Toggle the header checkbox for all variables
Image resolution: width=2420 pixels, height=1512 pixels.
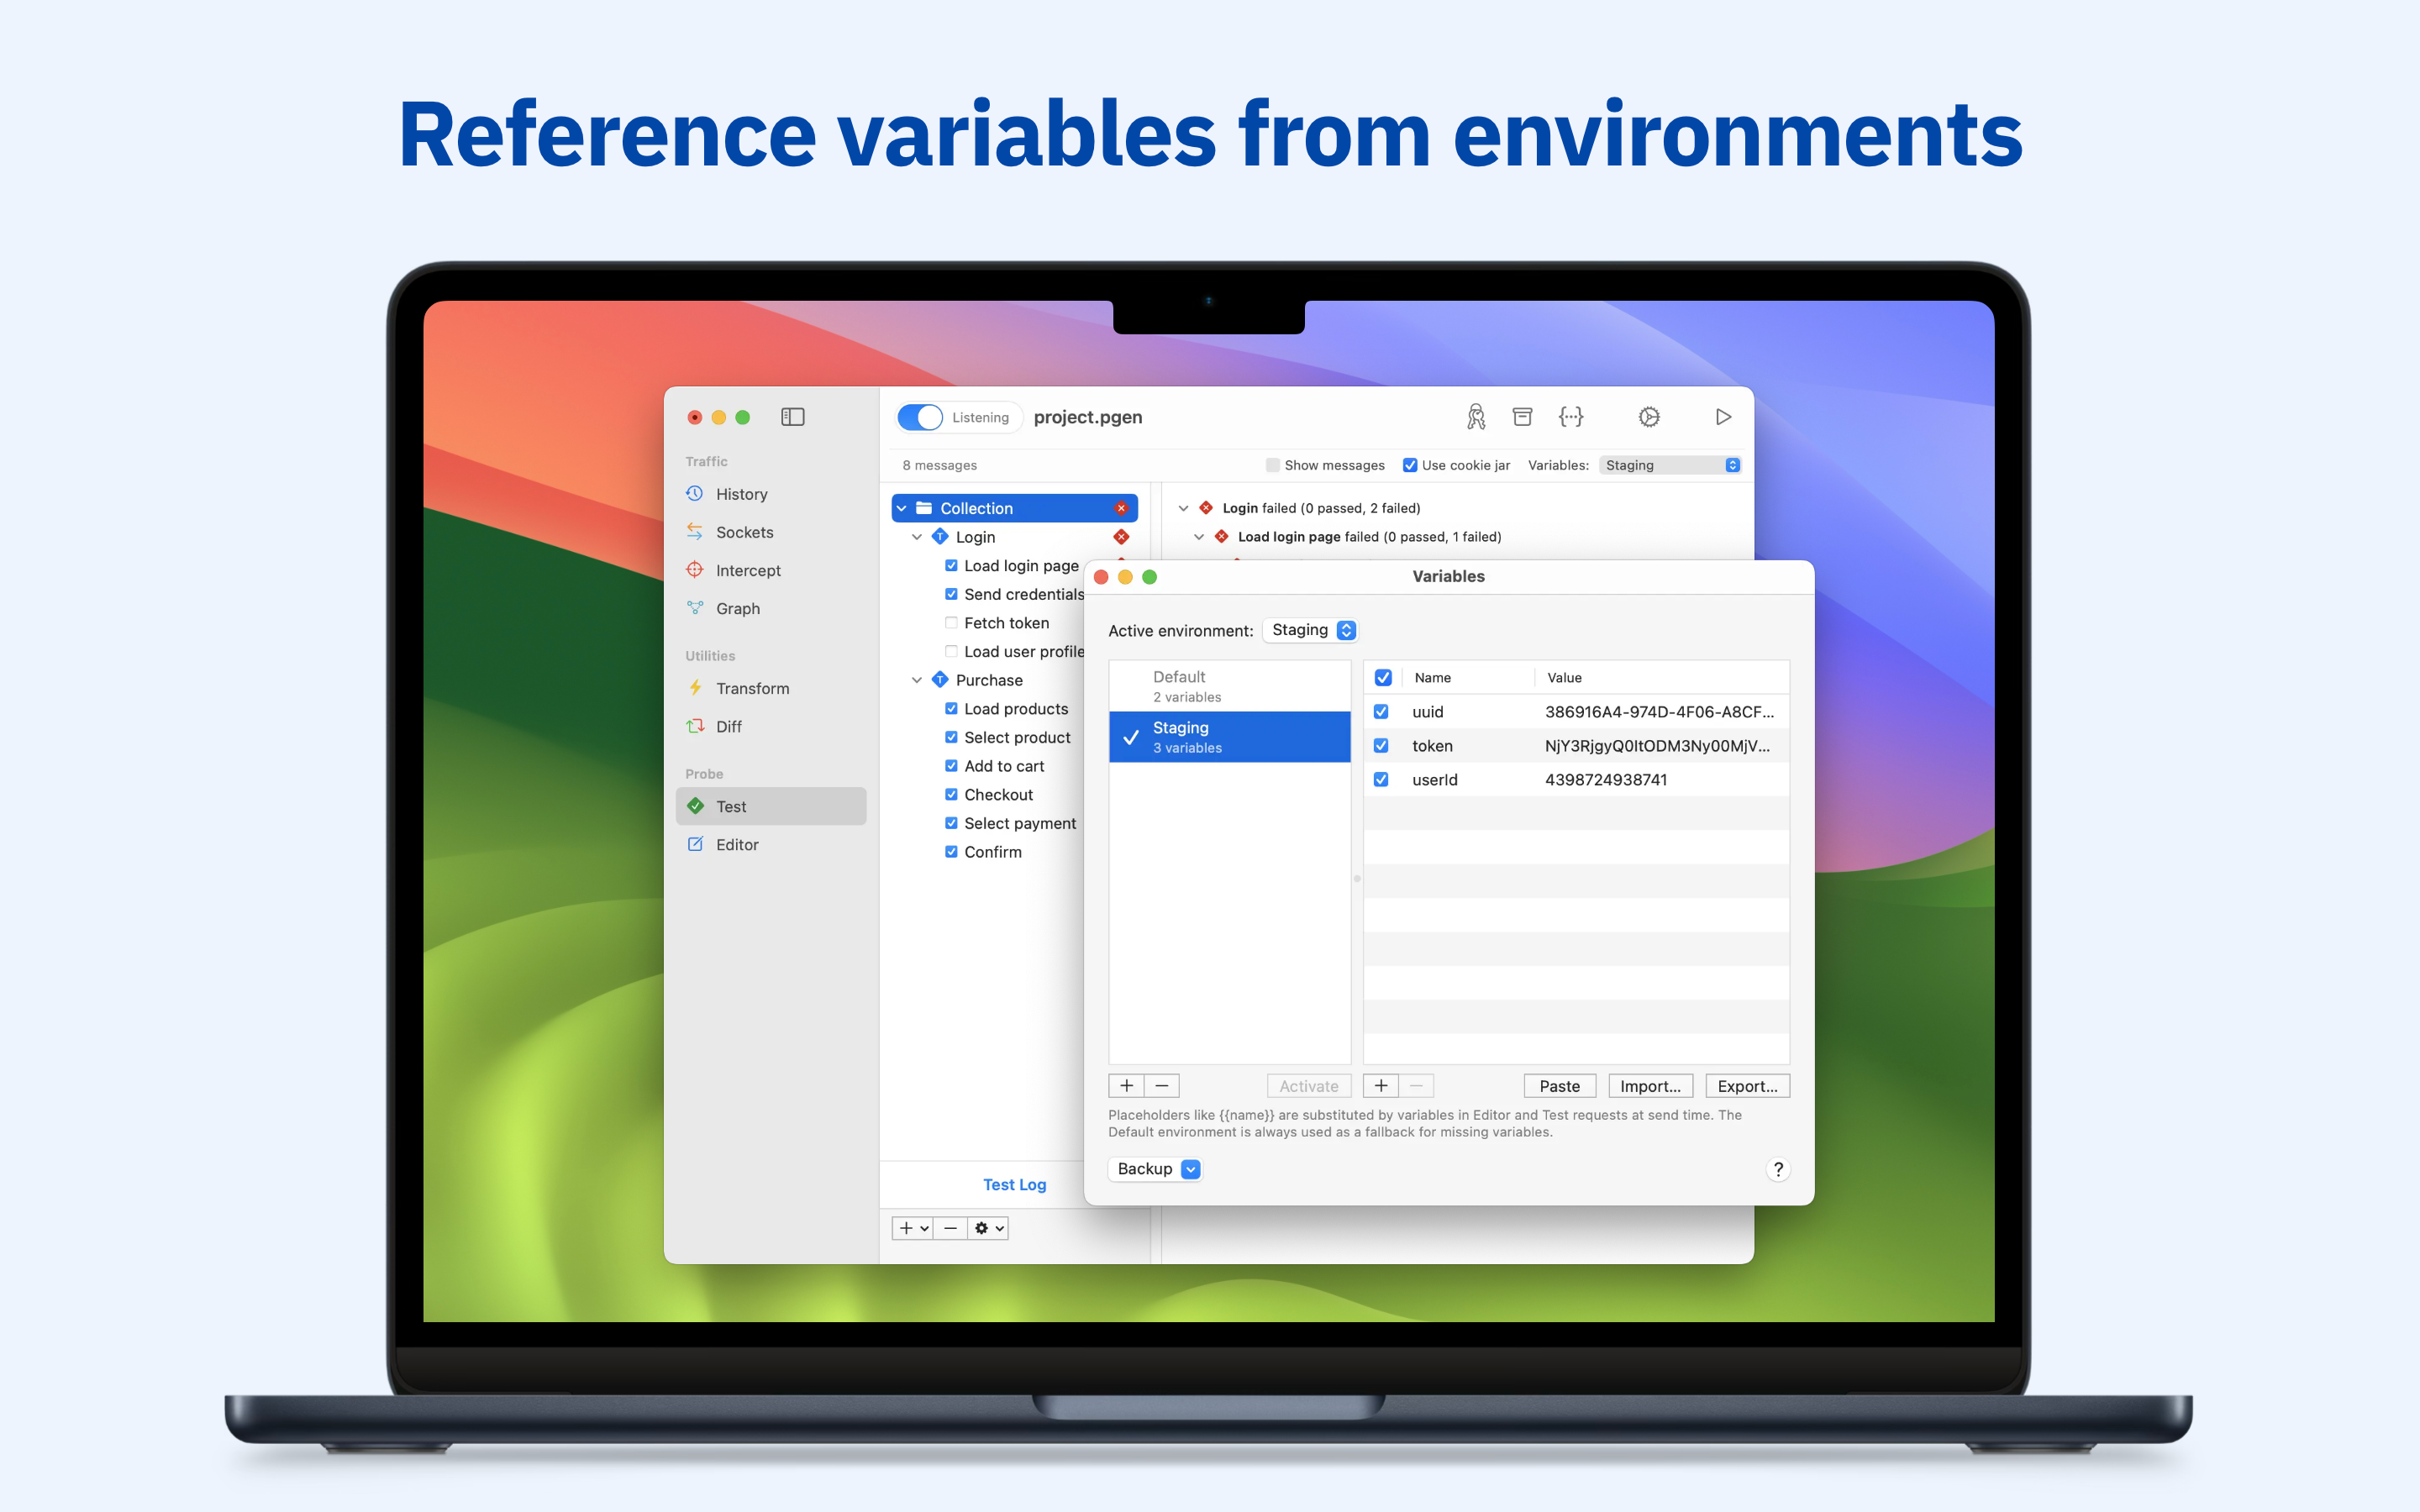[1383, 678]
